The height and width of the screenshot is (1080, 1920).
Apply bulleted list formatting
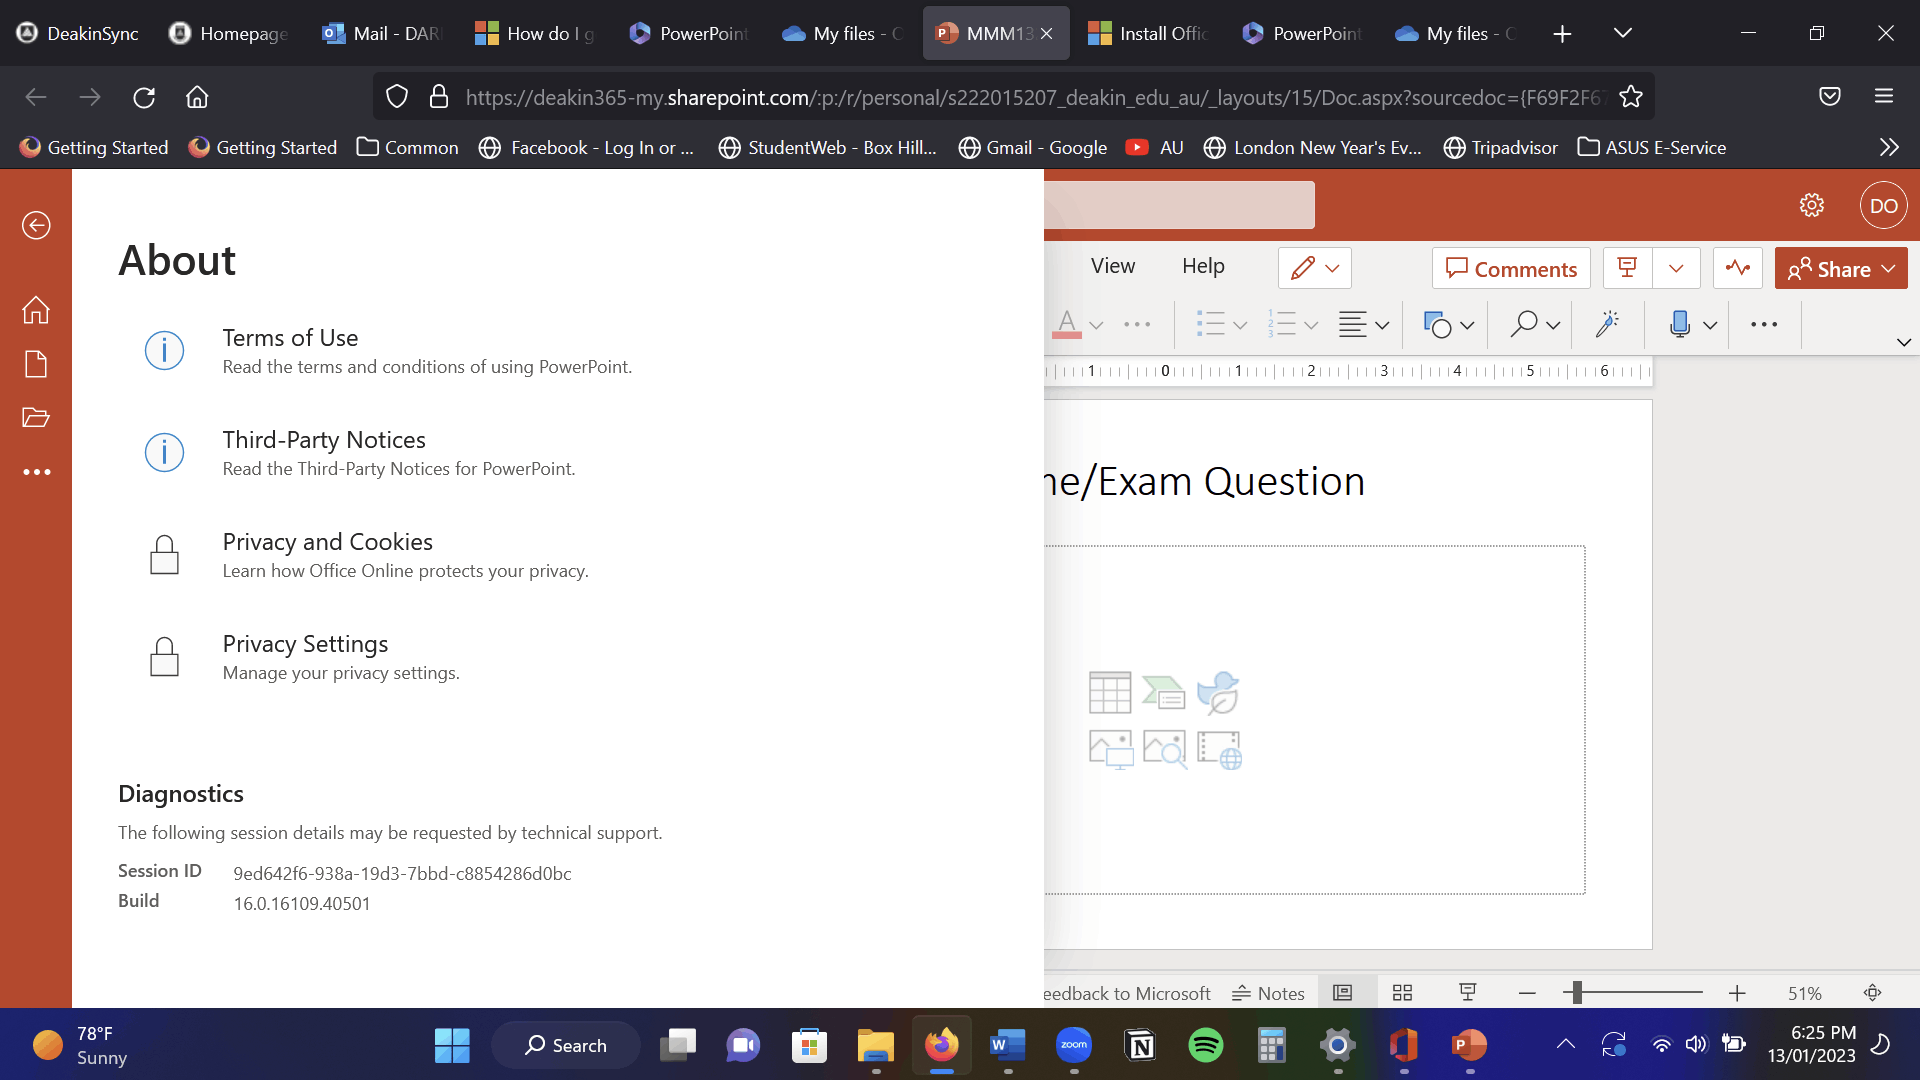coord(1211,324)
